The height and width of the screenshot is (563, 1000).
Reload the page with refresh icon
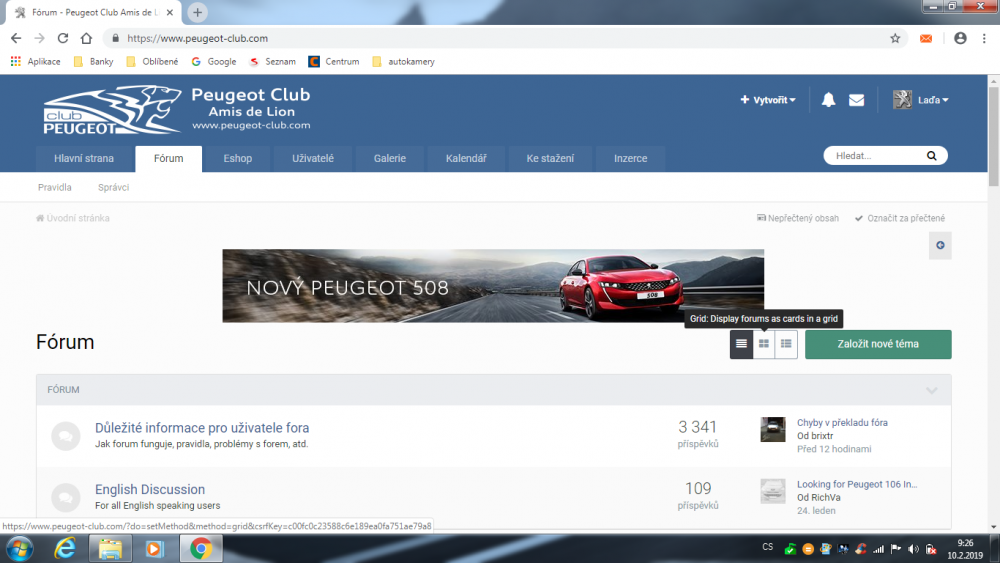[62, 38]
